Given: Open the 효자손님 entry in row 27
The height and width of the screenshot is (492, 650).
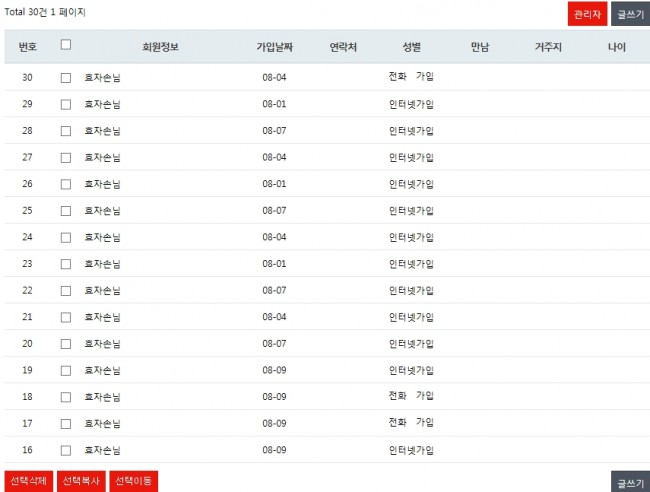Looking at the screenshot, I should pos(102,158).
